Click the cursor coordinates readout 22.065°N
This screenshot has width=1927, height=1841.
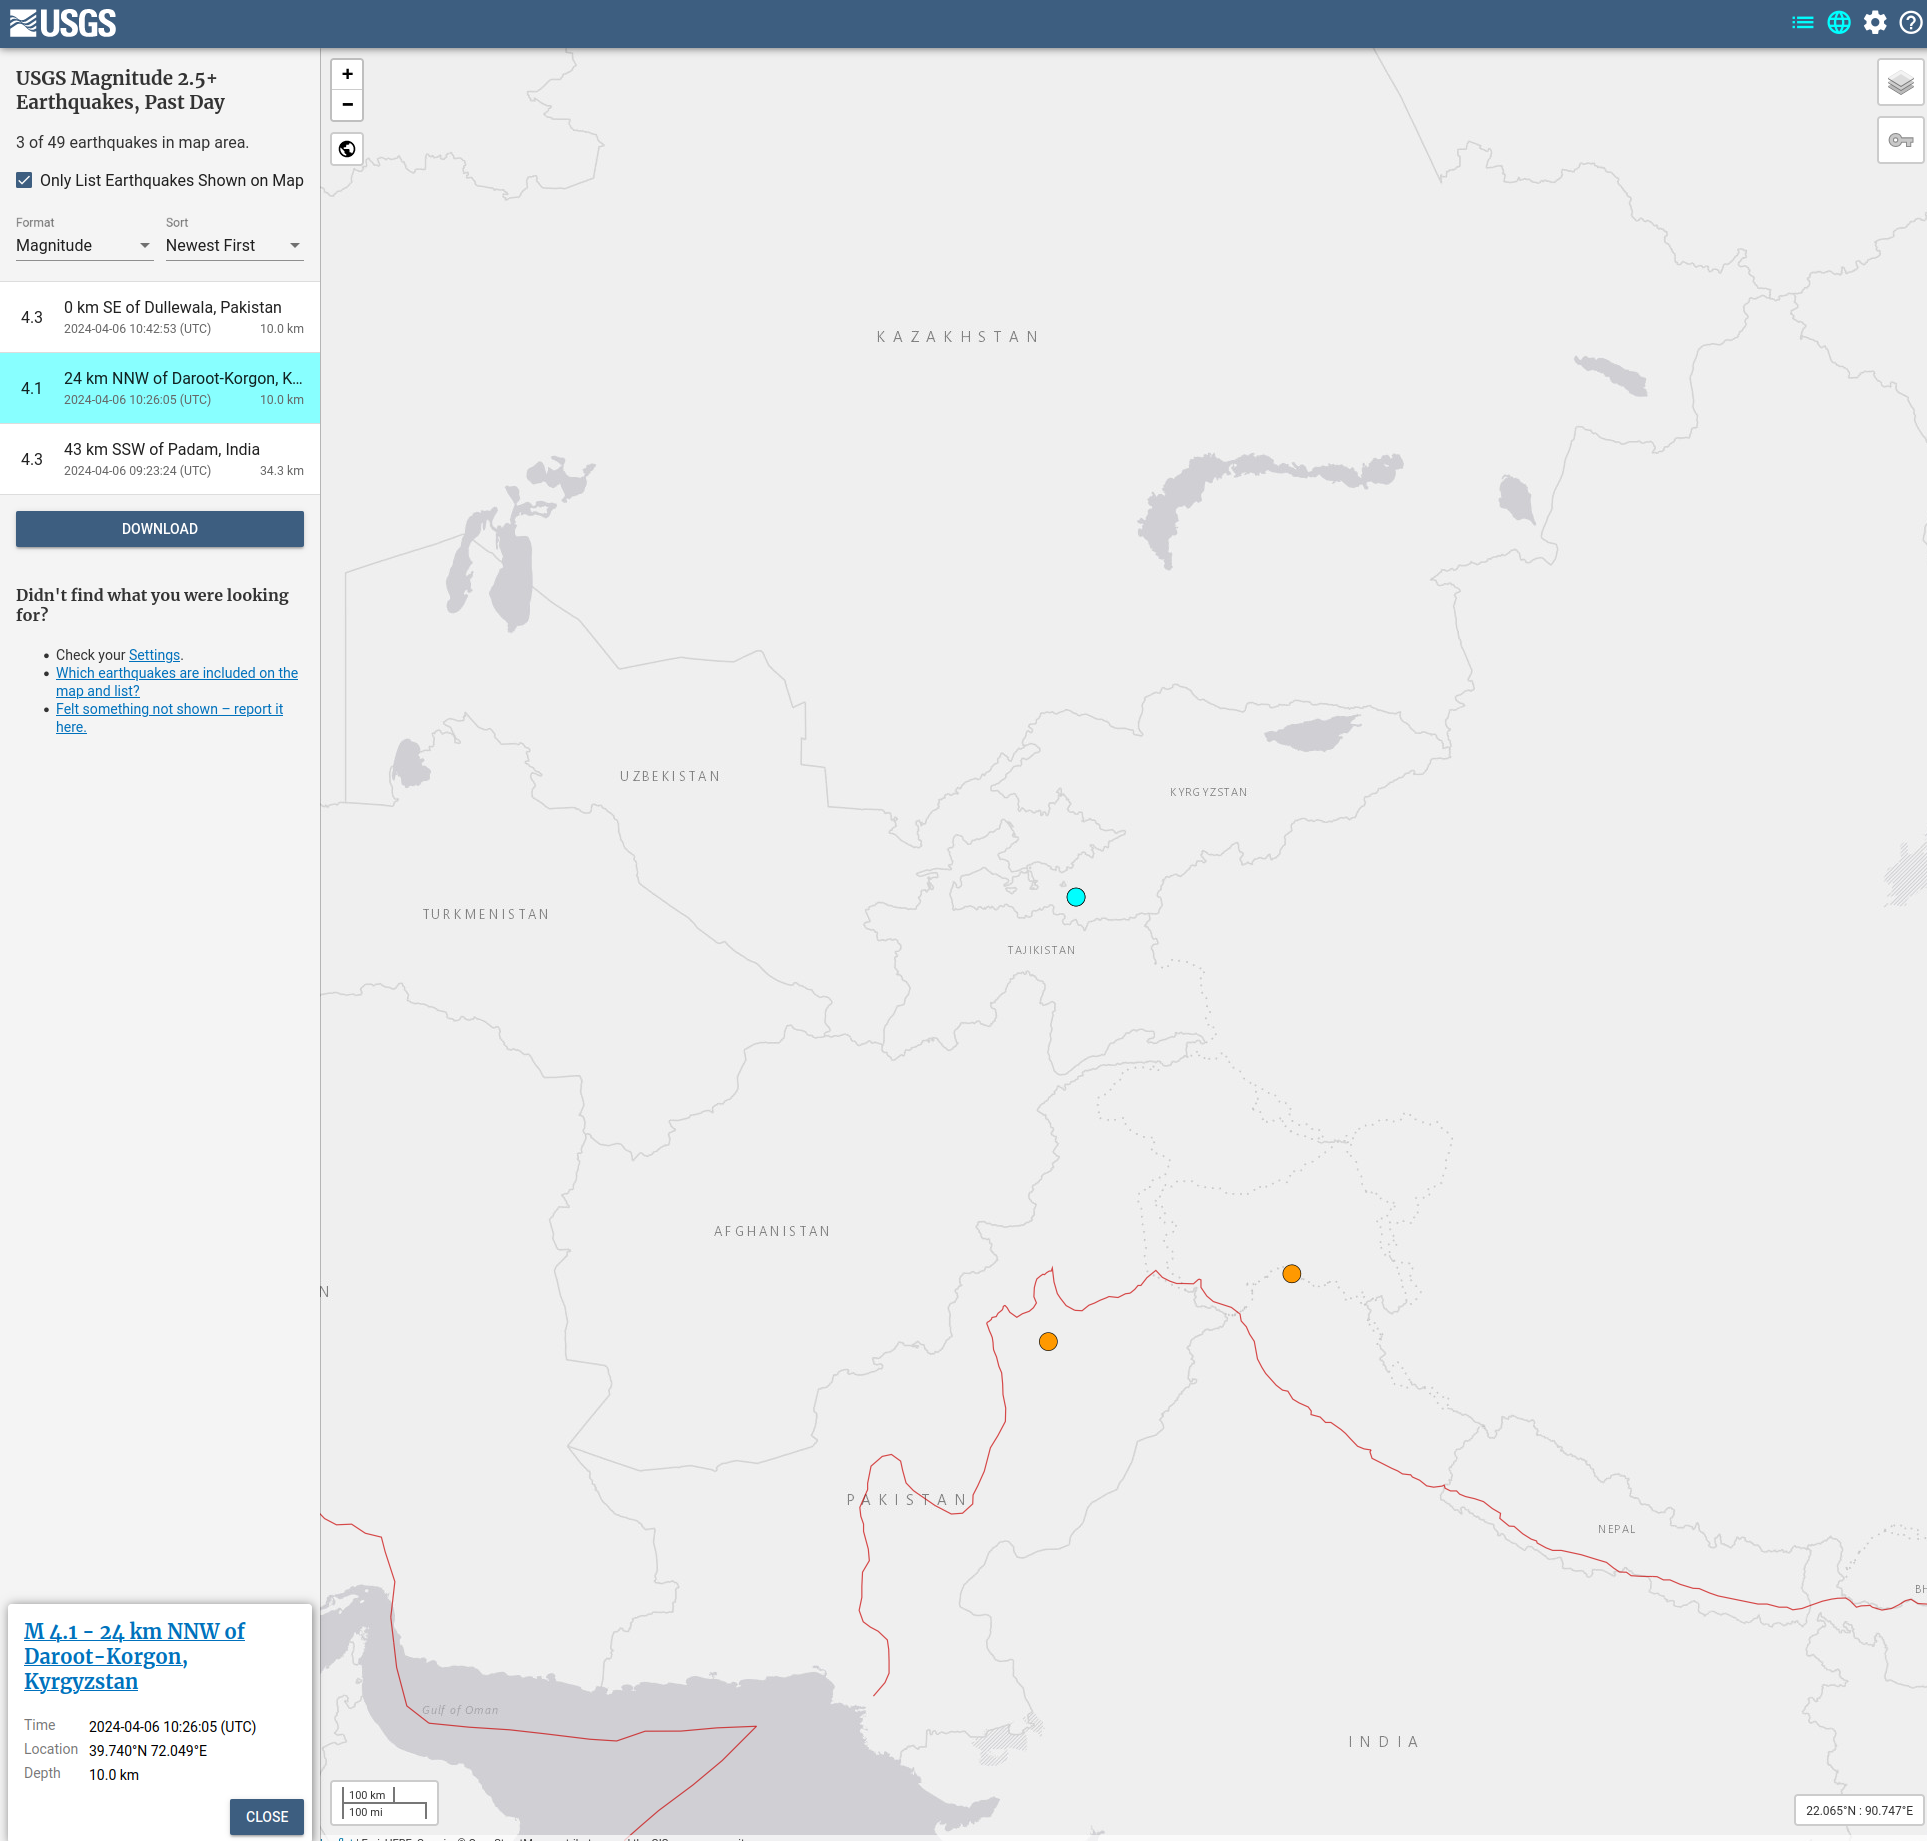point(1859,1811)
